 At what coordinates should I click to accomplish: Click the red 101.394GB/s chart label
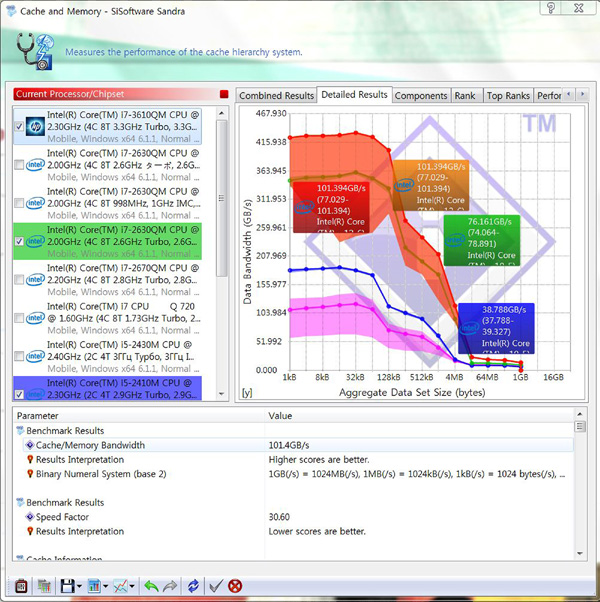click(331, 207)
